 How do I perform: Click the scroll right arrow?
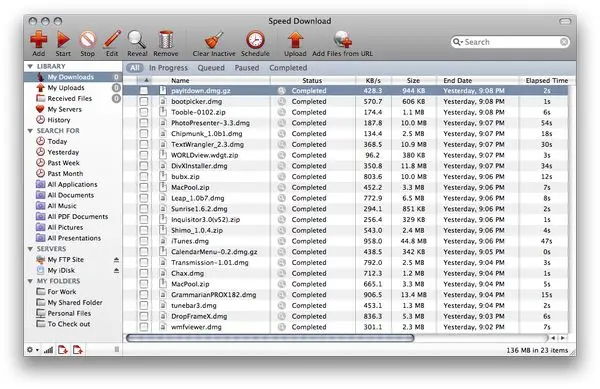(x=562, y=338)
